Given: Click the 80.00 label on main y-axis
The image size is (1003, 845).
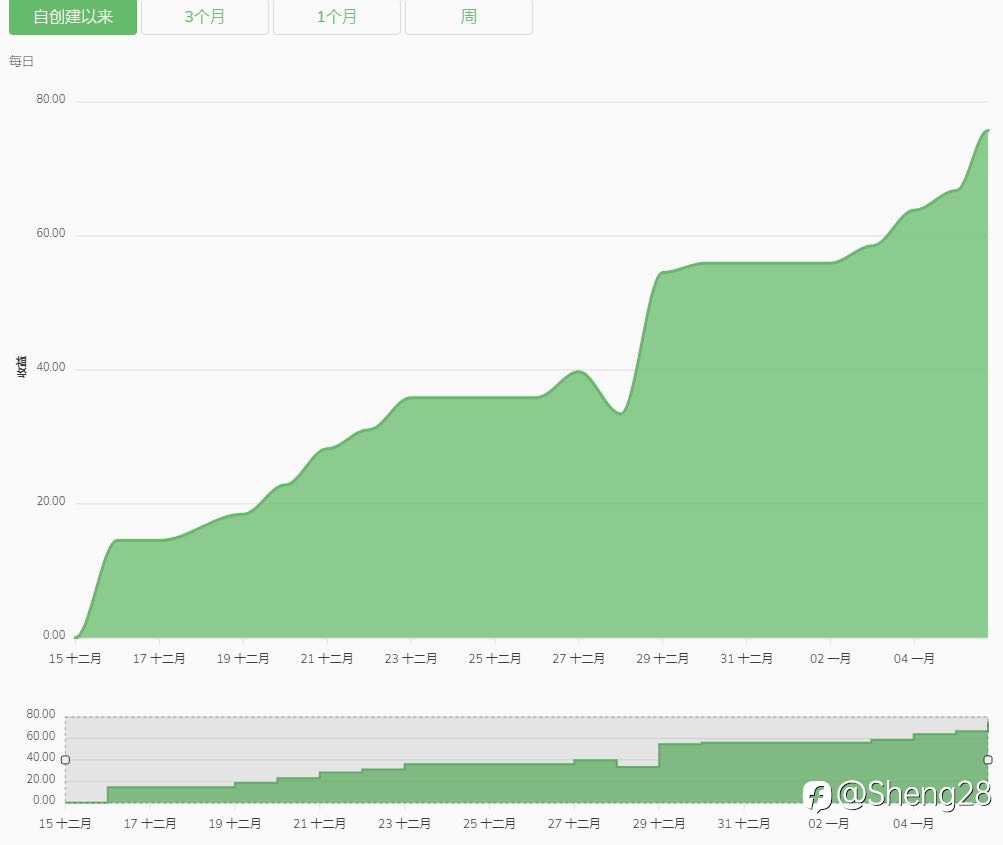Looking at the screenshot, I should tap(51, 99).
